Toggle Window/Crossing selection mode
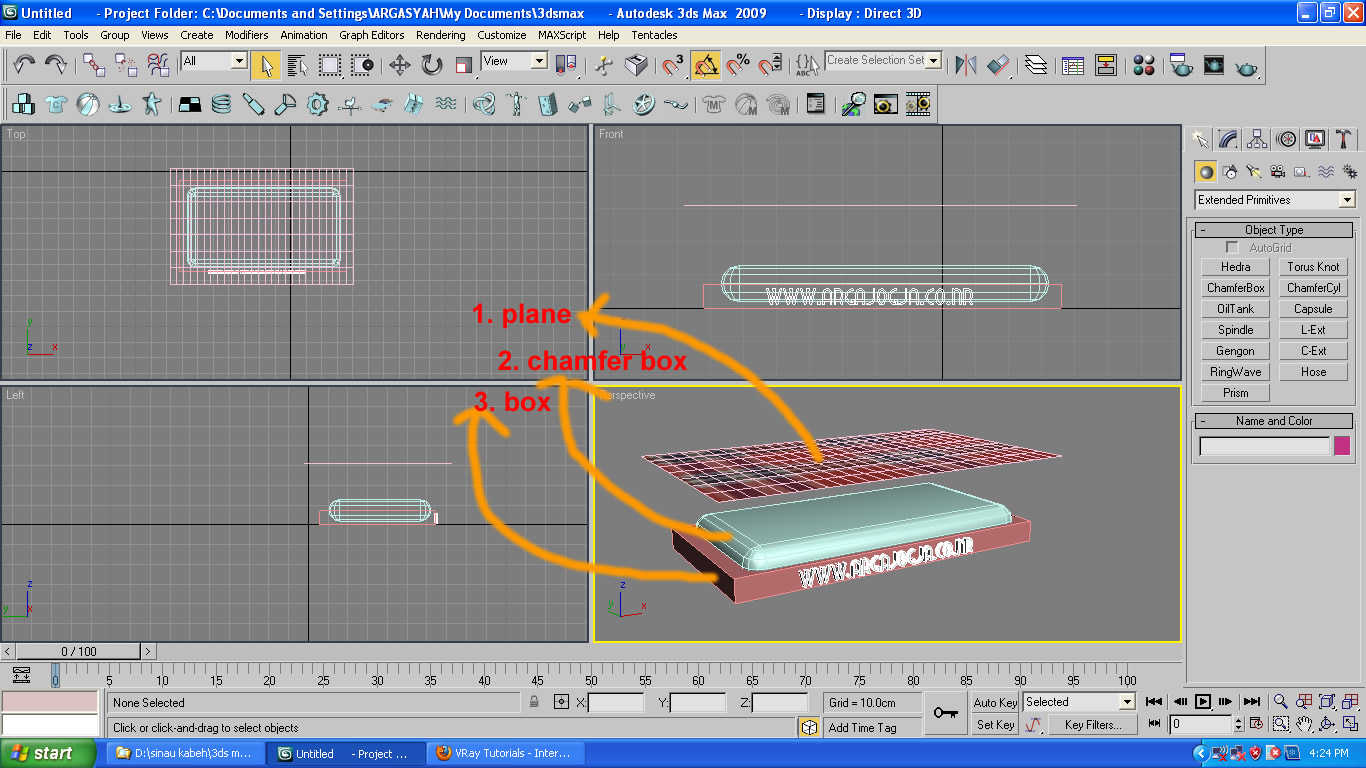The image size is (1366, 768). pos(362,65)
